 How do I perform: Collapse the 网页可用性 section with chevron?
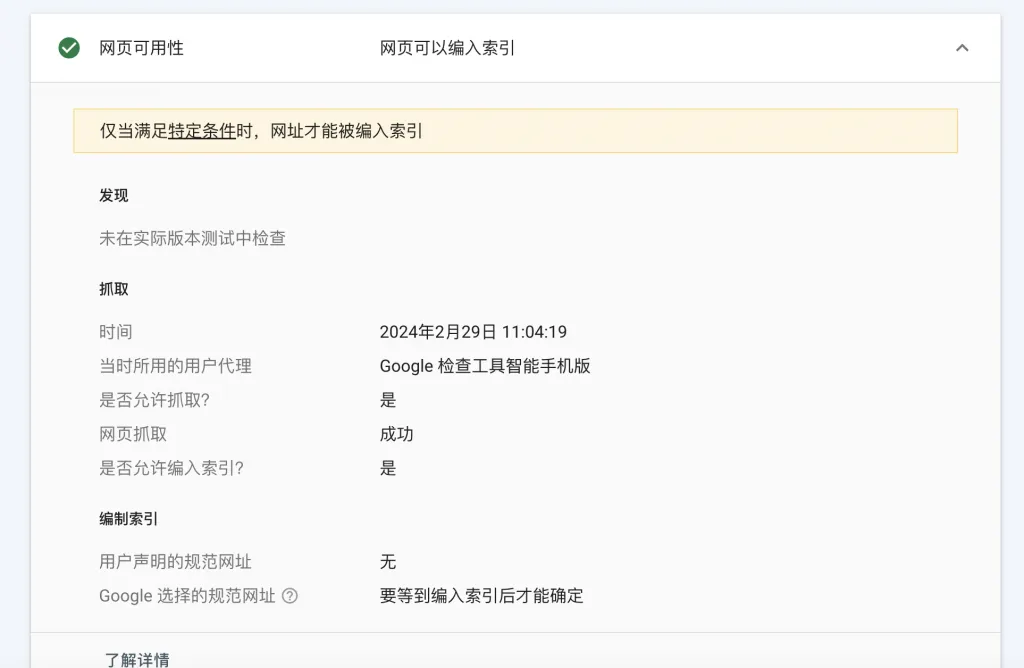(x=962, y=48)
